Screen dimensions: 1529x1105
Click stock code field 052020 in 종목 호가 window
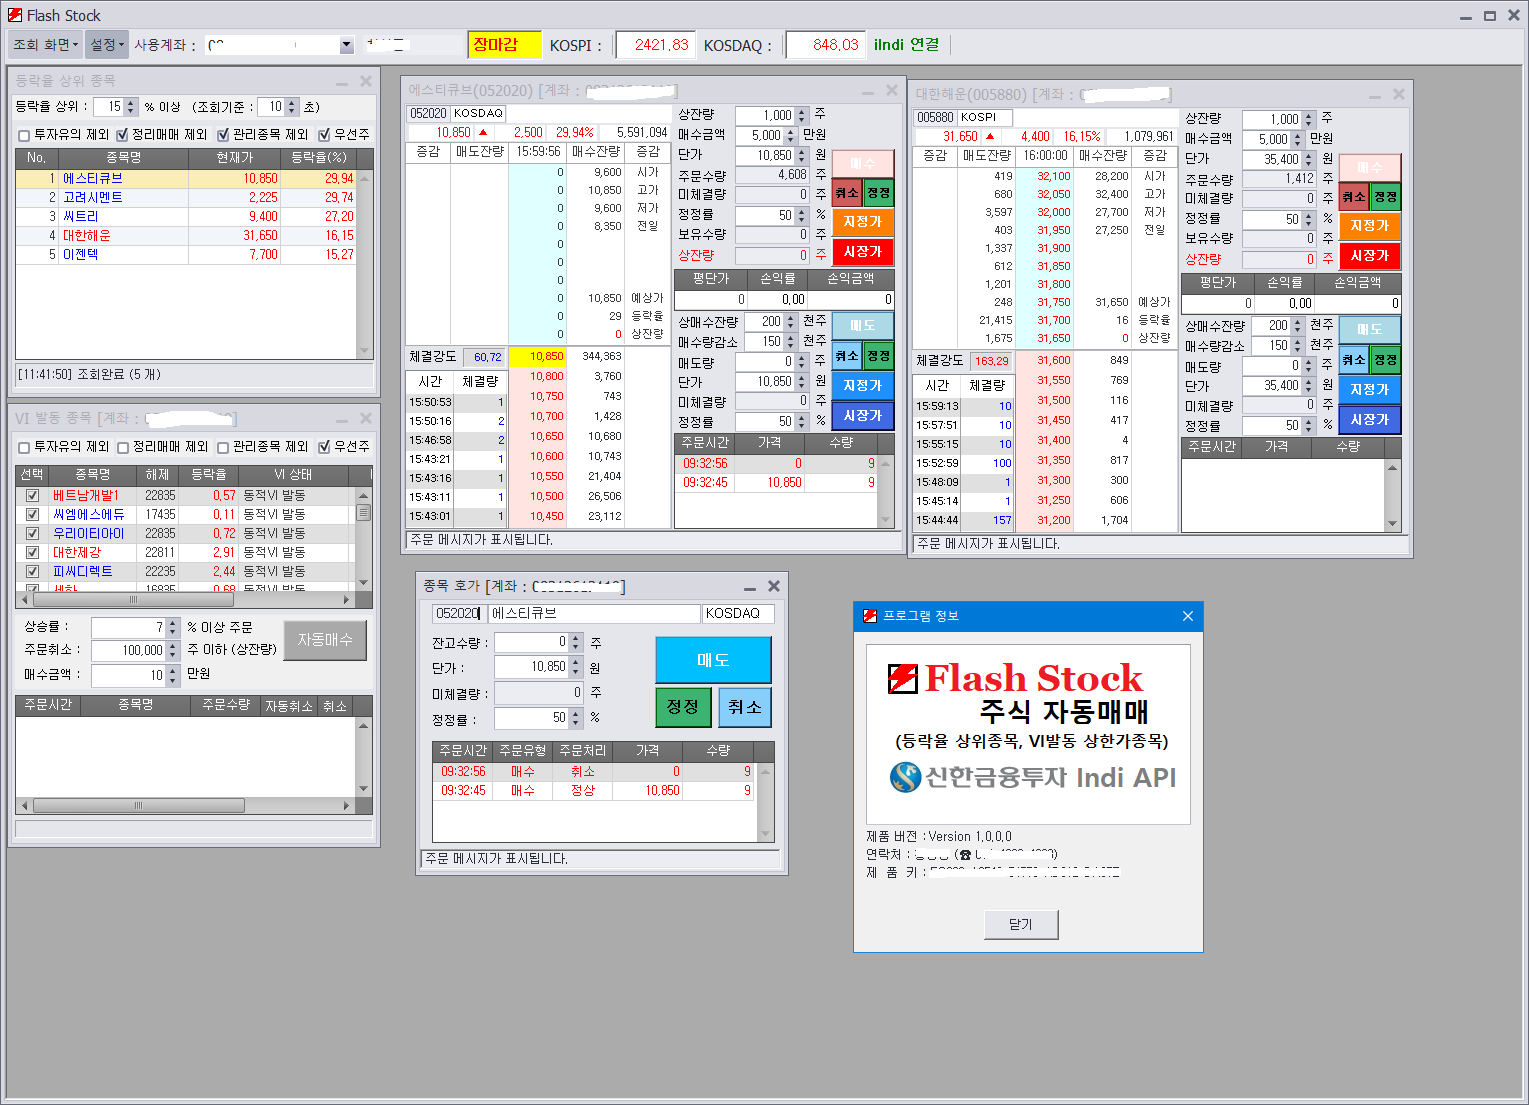coord(458,613)
